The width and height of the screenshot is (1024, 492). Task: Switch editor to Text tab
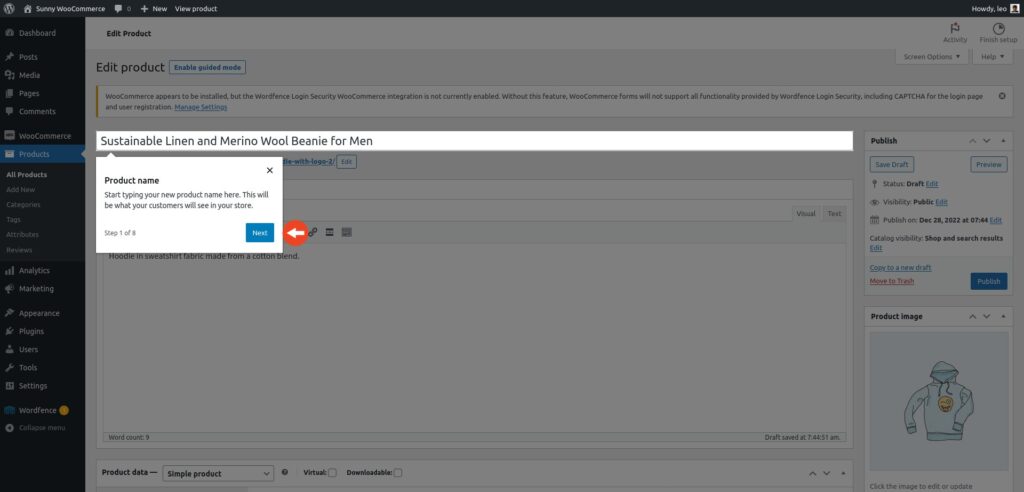point(834,214)
